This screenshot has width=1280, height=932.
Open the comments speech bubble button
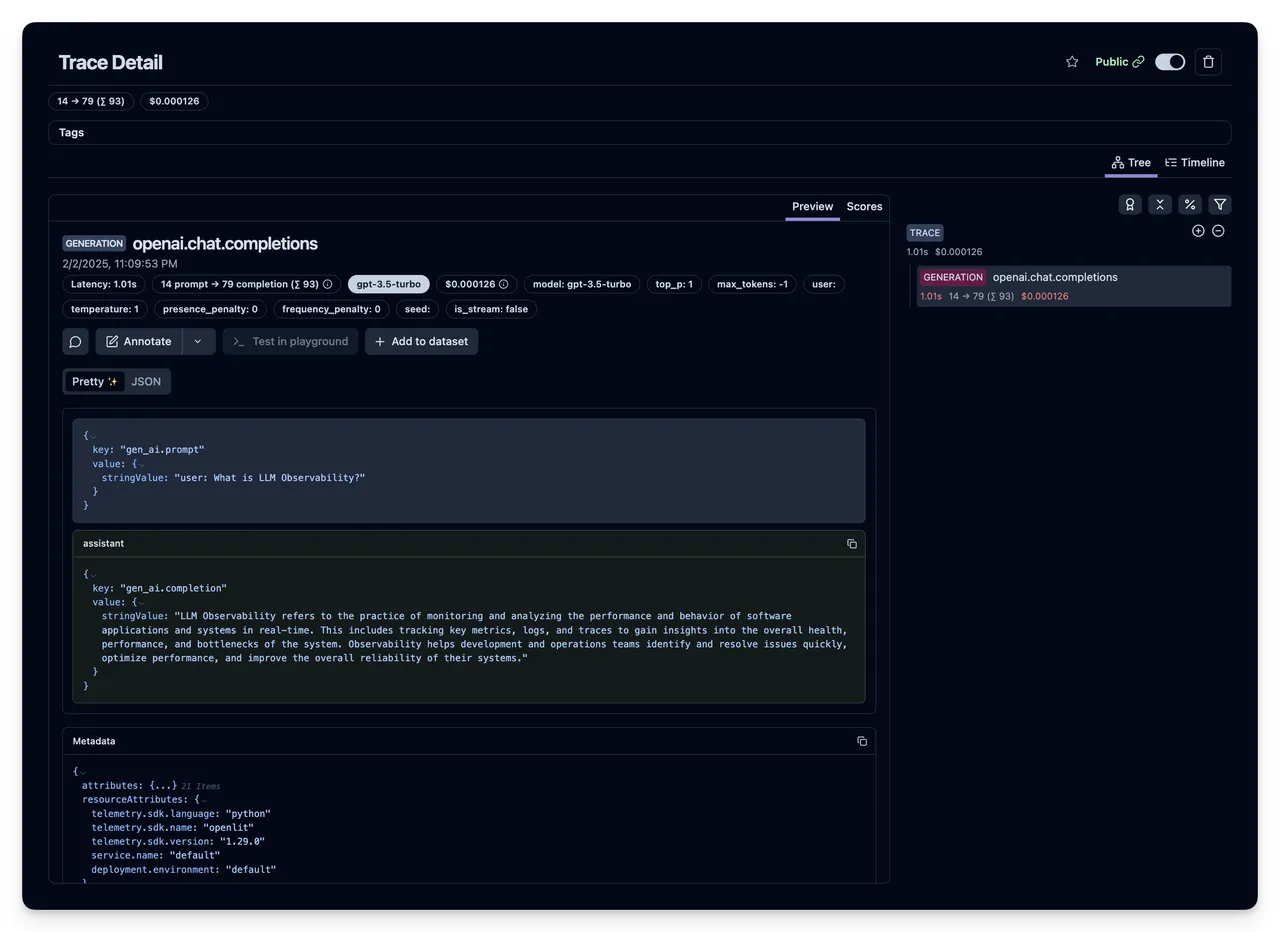(75, 341)
